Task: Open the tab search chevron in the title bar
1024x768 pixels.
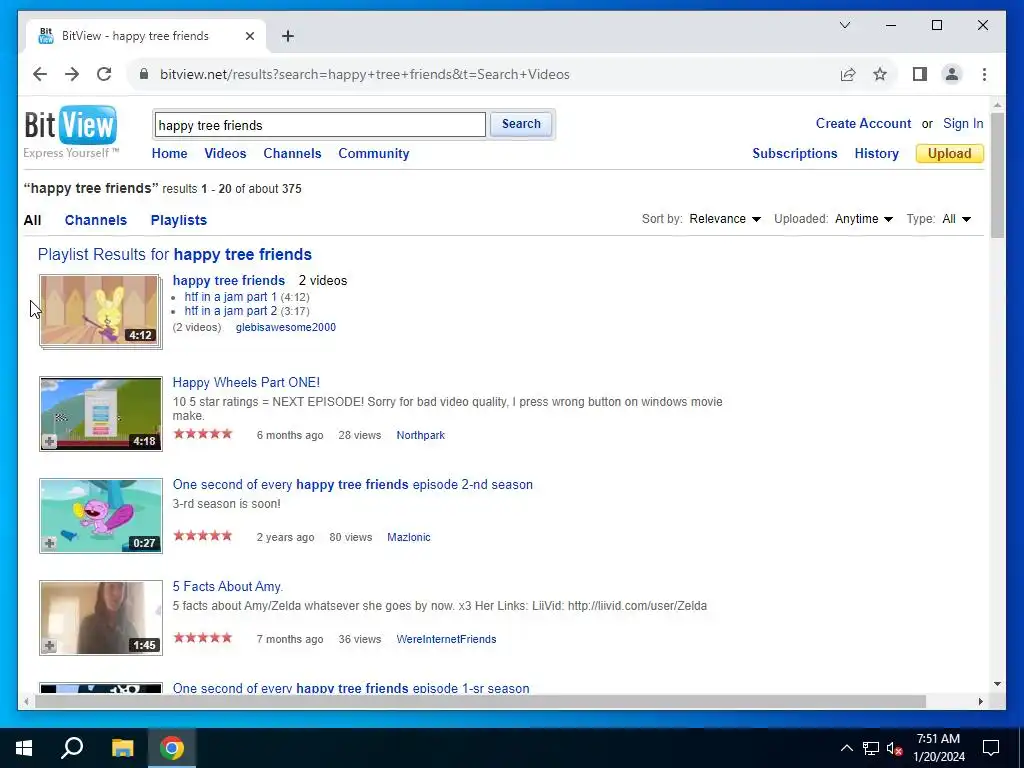Action: tap(845, 25)
